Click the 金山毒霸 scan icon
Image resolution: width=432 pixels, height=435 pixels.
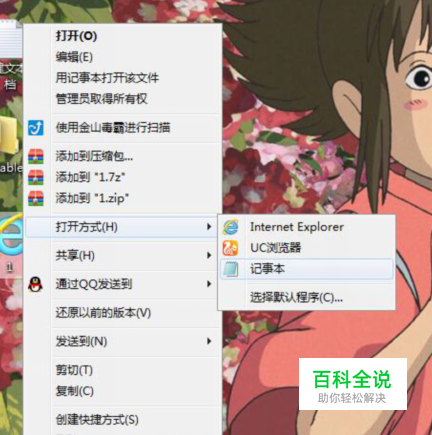click(36, 128)
